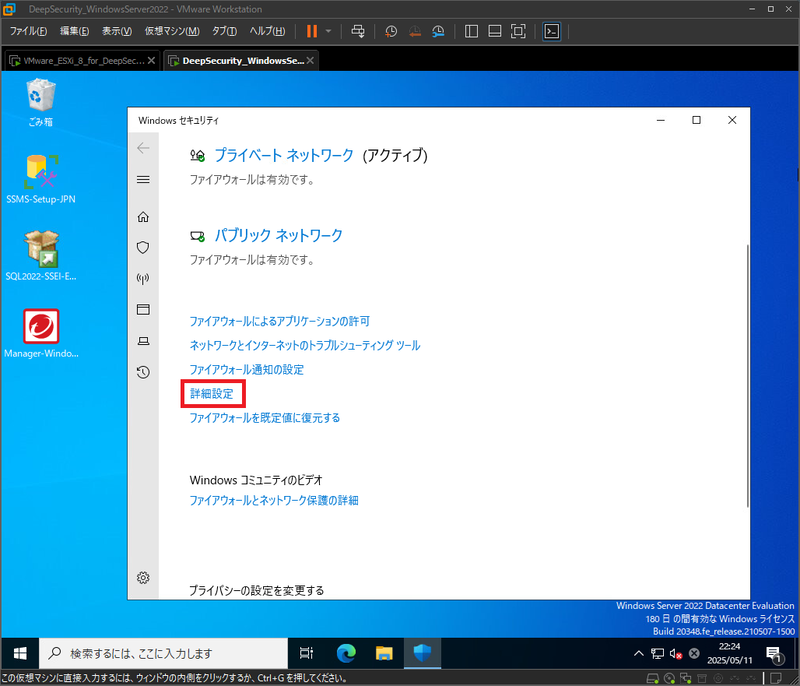The width and height of the screenshot is (800, 686).
Task: Open the 編集(E) menu
Action: (74, 31)
